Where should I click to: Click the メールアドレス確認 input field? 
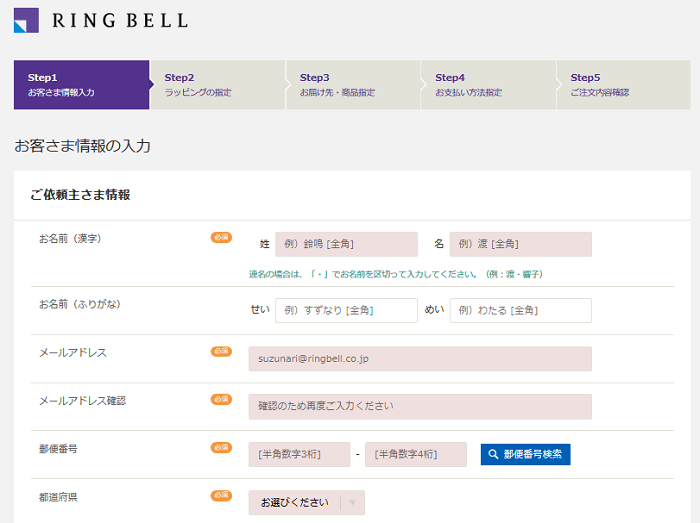coord(420,407)
